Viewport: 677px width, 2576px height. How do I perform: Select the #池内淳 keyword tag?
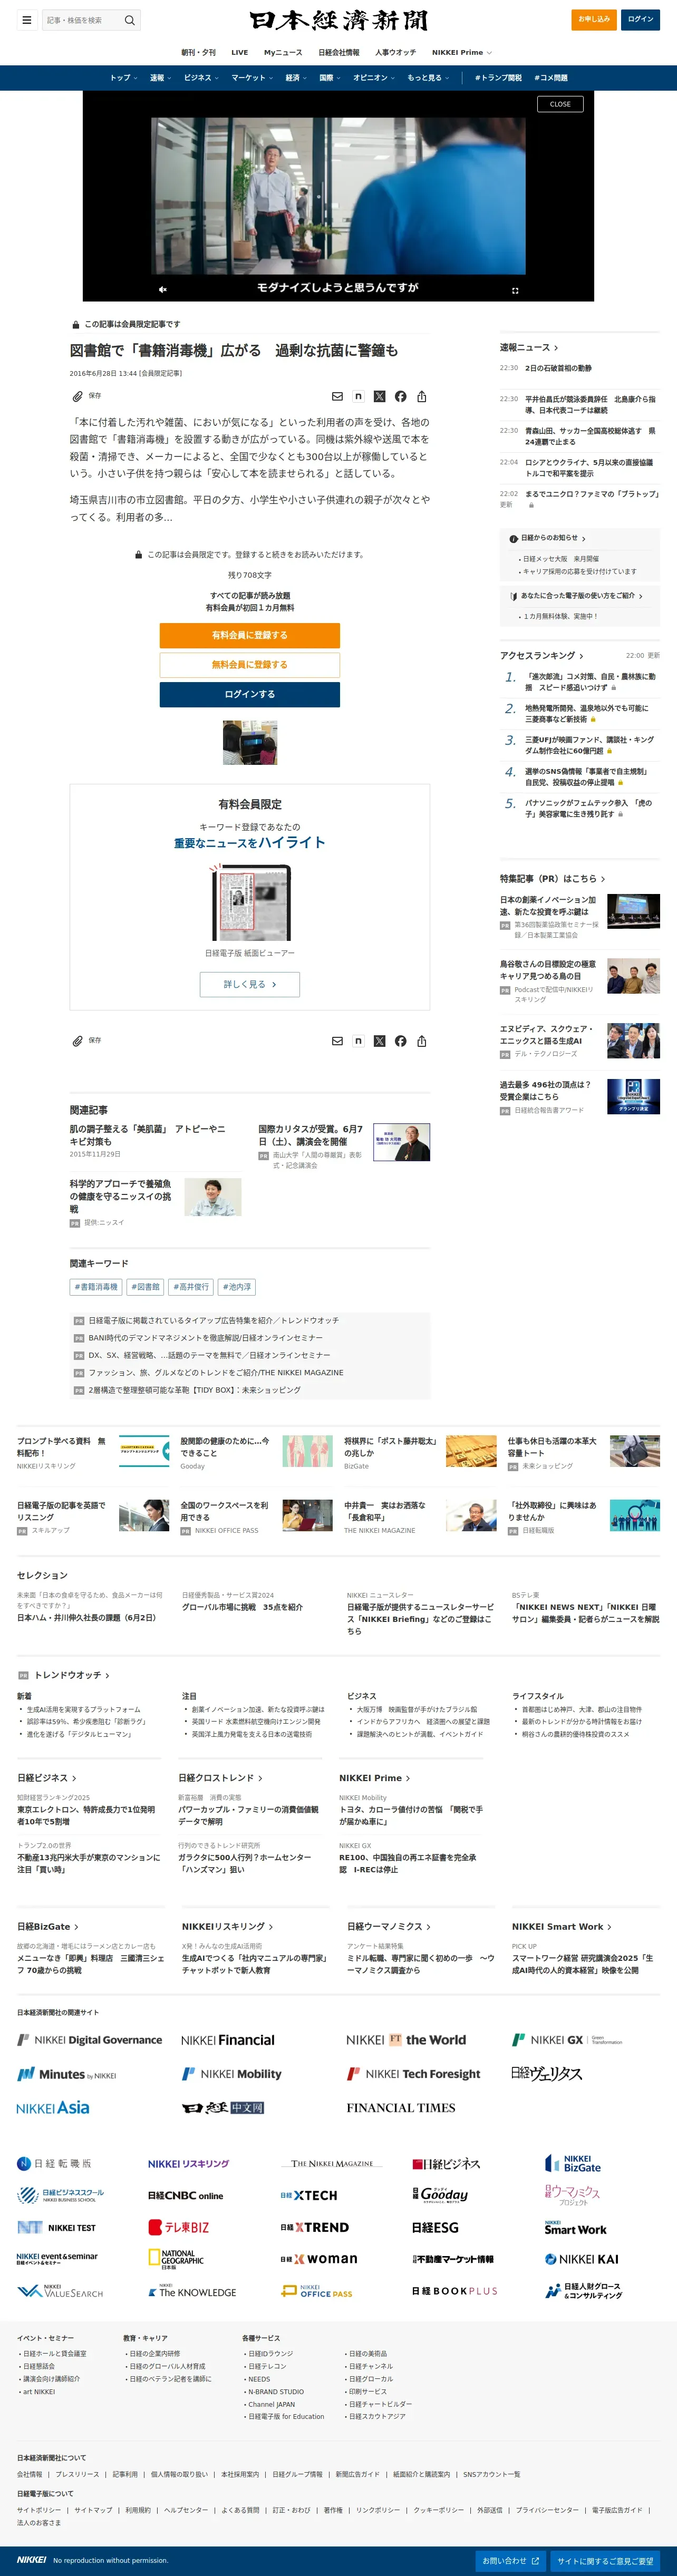[237, 1287]
